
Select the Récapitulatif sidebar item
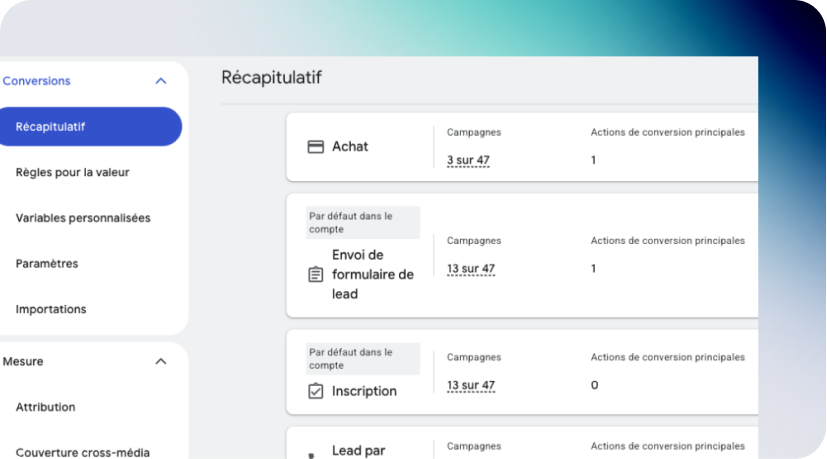[x=91, y=127]
